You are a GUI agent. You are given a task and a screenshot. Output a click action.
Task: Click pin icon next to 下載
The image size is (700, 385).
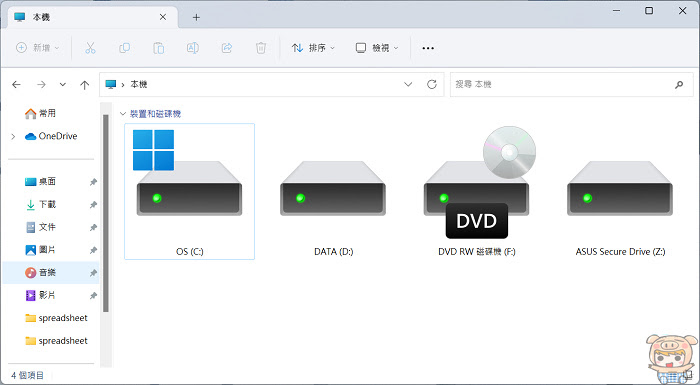click(x=93, y=205)
